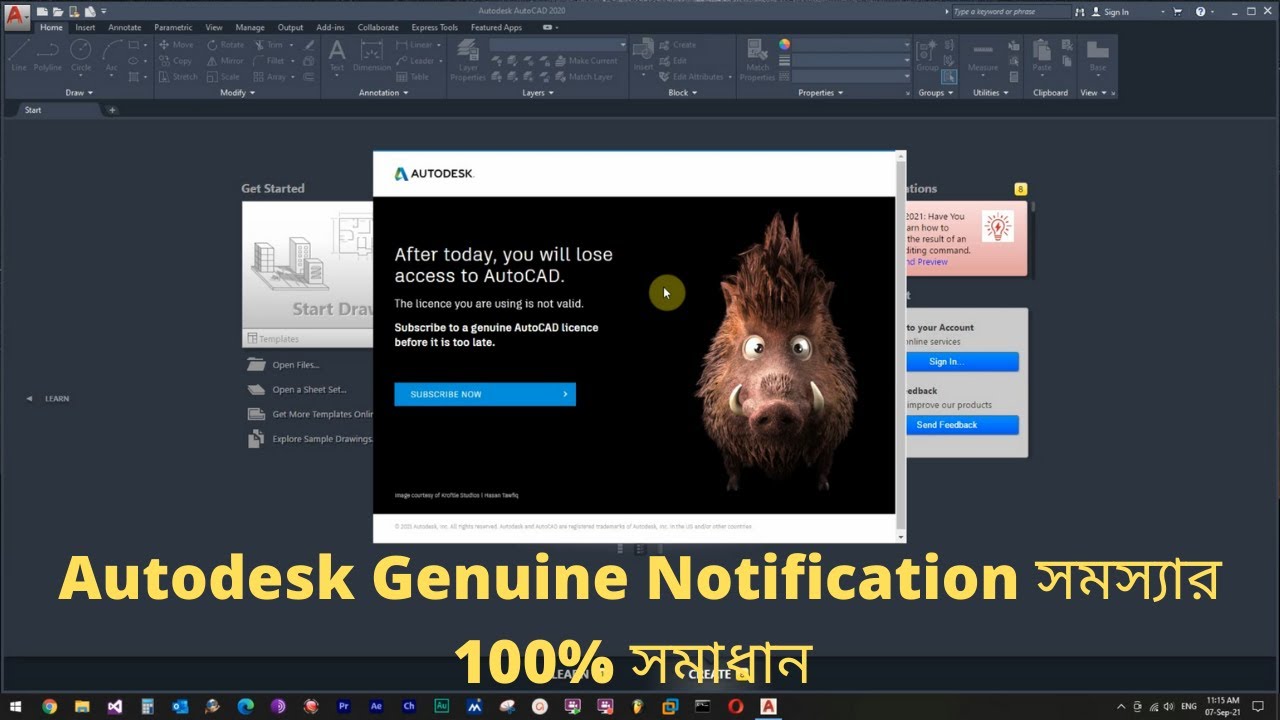1280x720 pixels.
Task: Expand the Annotation panel dropdown
Action: coord(384,93)
